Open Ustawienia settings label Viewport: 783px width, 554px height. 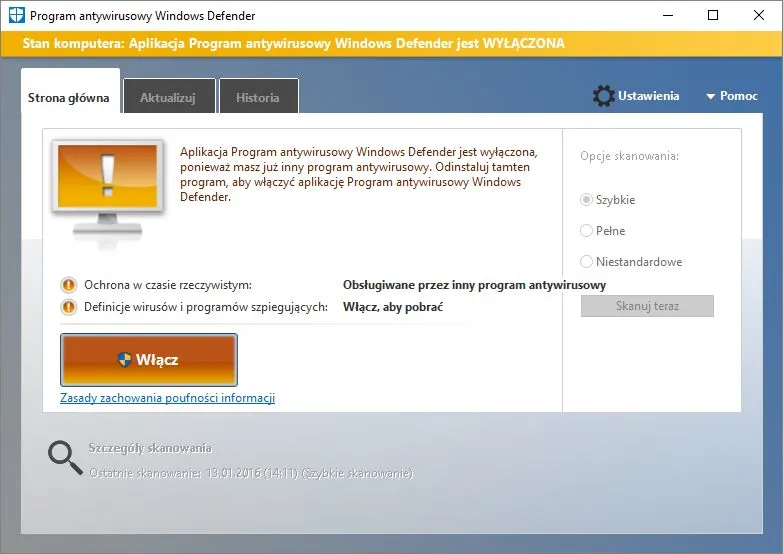click(x=648, y=96)
